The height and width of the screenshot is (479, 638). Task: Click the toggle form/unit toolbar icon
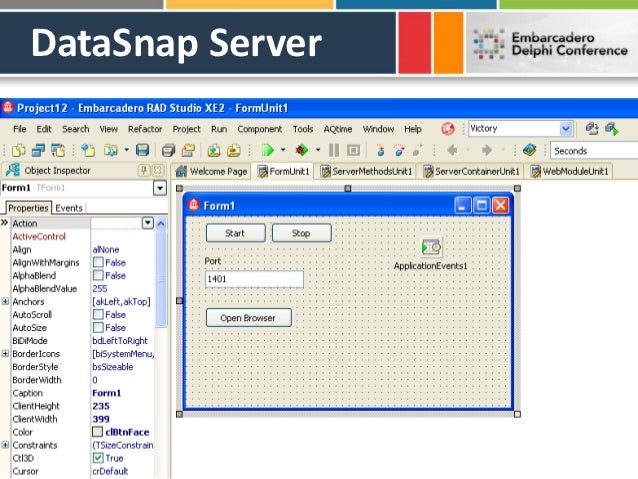point(58,151)
